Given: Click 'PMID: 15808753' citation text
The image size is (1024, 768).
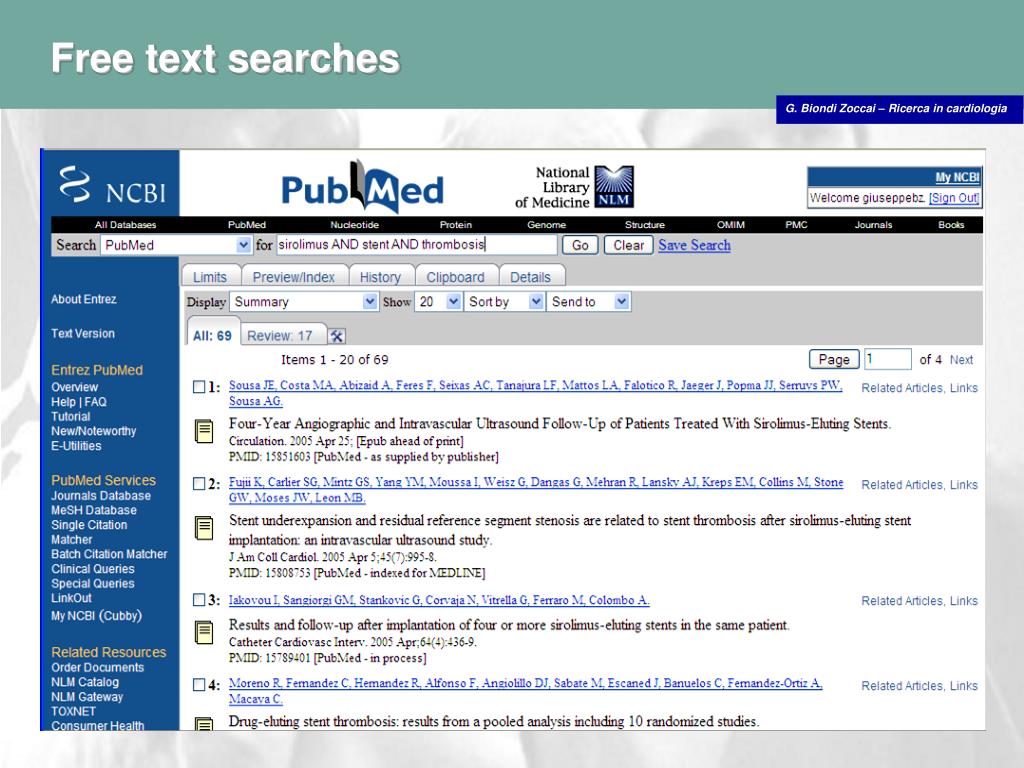Looking at the screenshot, I should click(x=270, y=573).
